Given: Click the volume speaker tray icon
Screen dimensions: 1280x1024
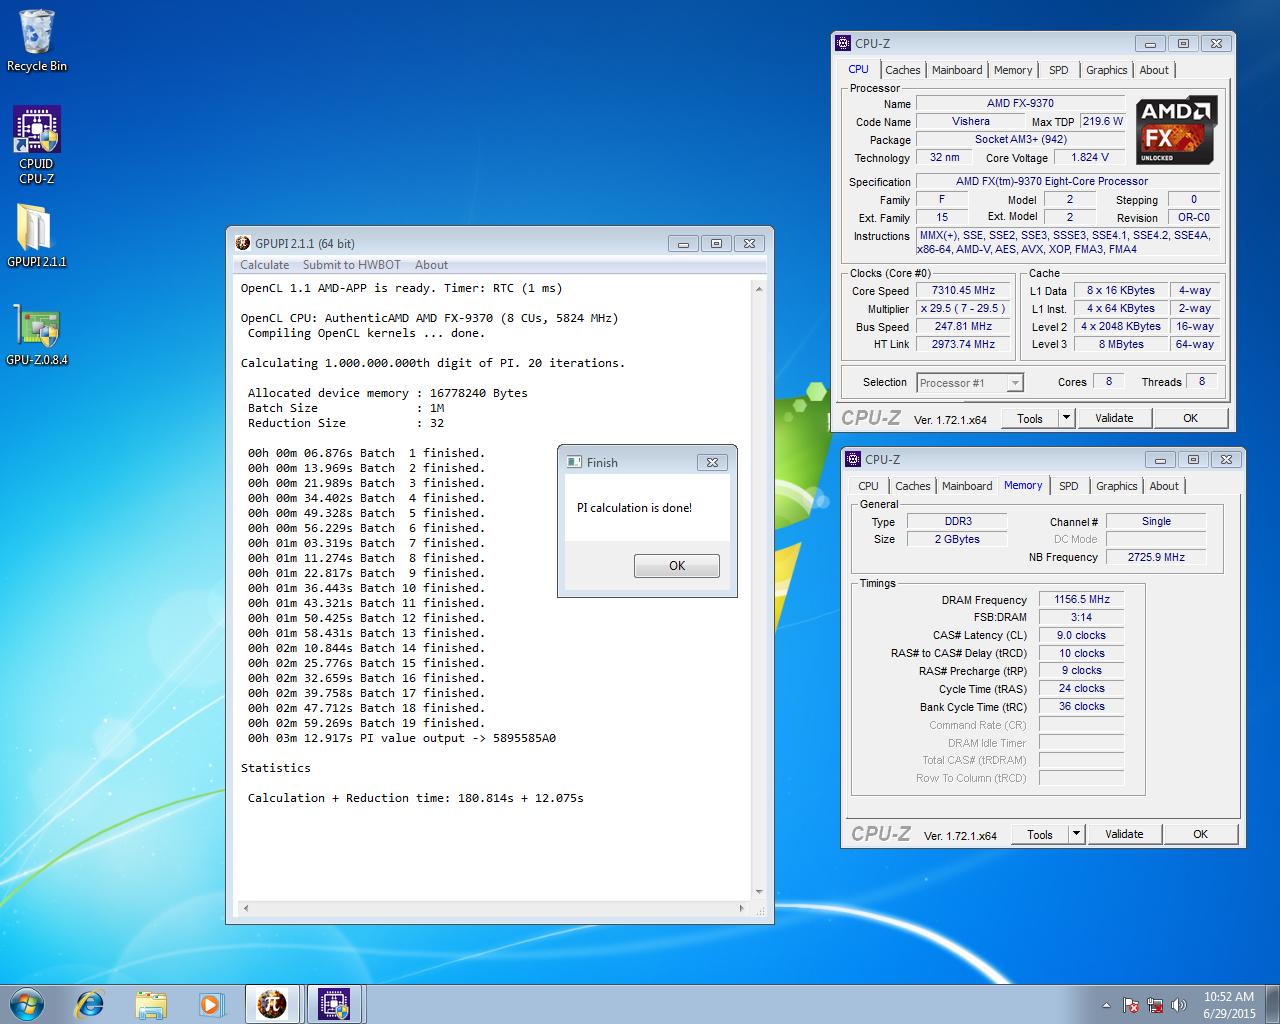Looking at the screenshot, I should 1179,1005.
